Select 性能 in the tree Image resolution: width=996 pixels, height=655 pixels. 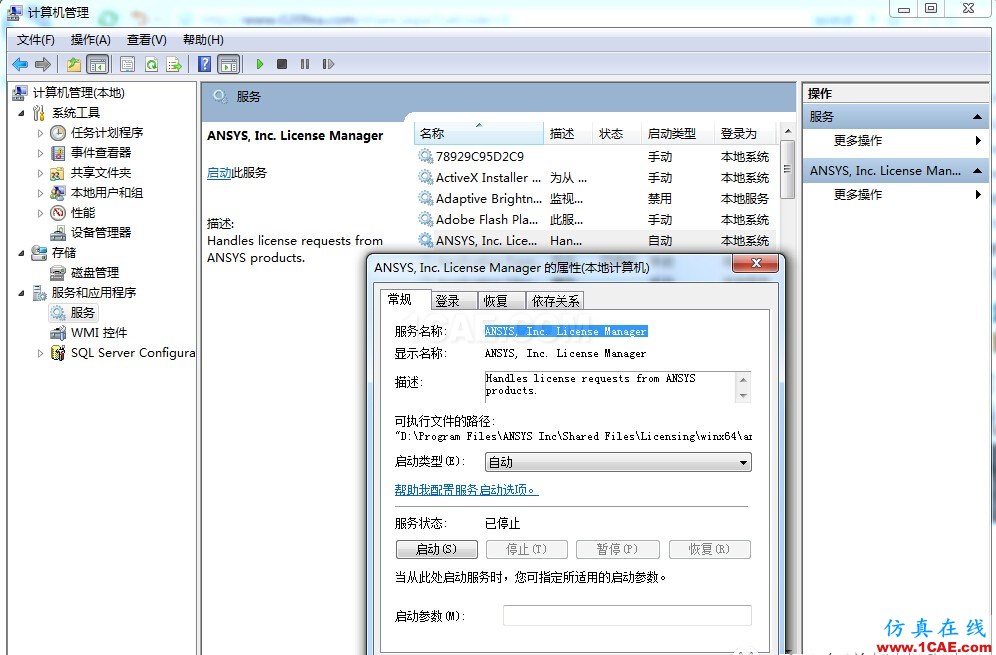(x=83, y=212)
